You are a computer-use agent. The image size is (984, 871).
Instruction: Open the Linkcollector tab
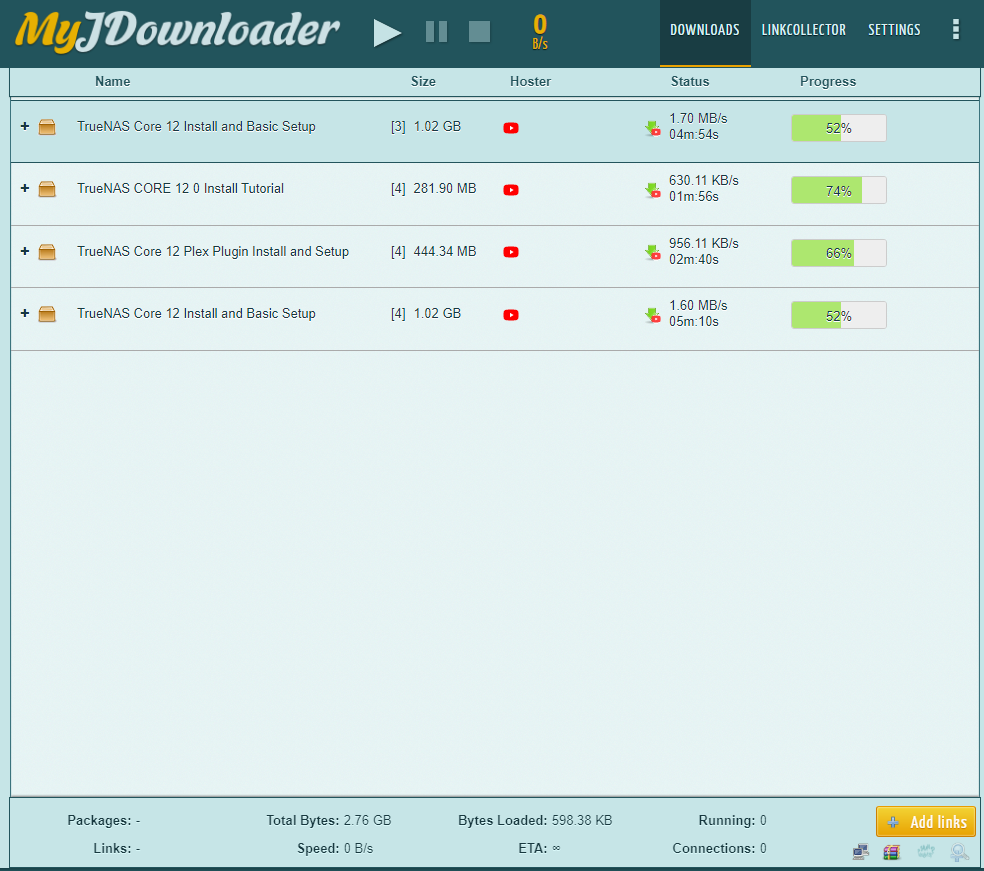[x=803, y=30]
